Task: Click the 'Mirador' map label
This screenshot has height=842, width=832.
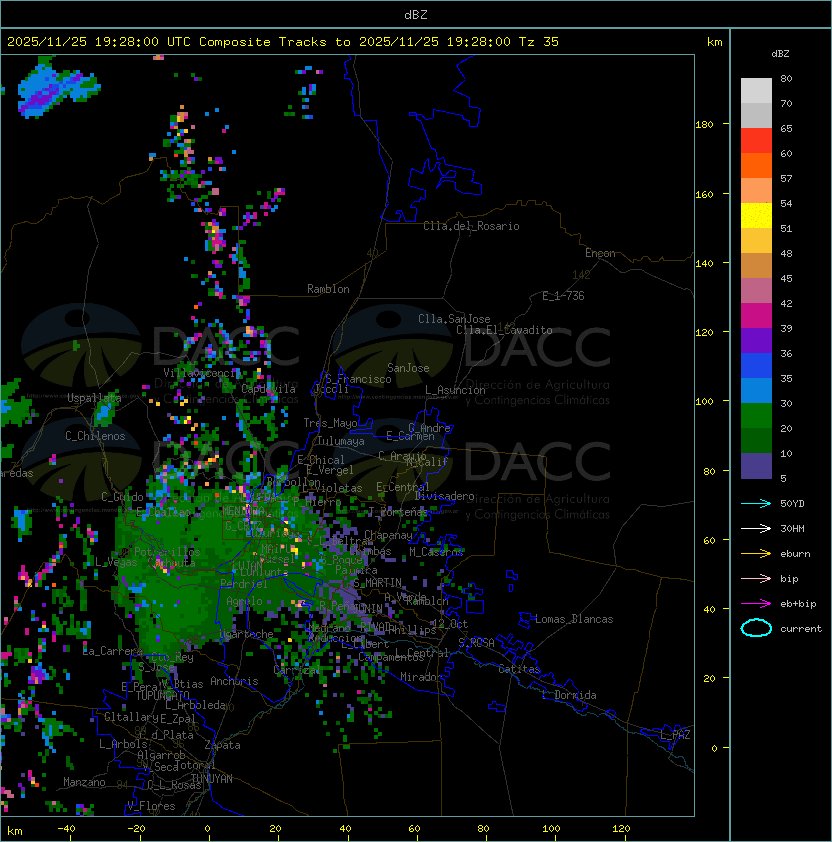Action: tap(421, 677)
